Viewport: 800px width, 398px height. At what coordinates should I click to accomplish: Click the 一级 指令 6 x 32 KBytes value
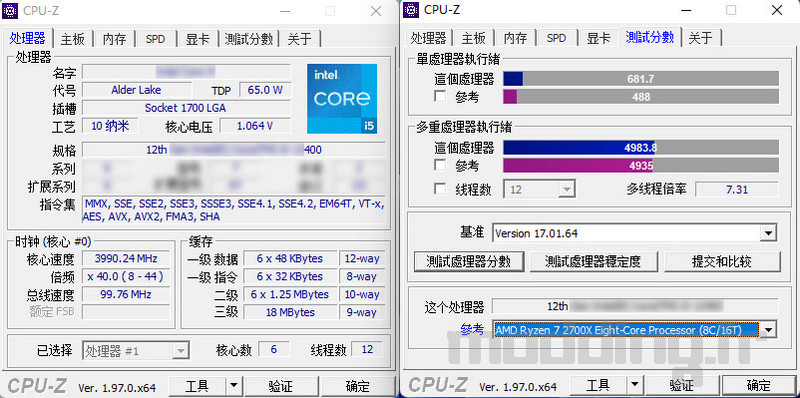click(x=290, y=277)
